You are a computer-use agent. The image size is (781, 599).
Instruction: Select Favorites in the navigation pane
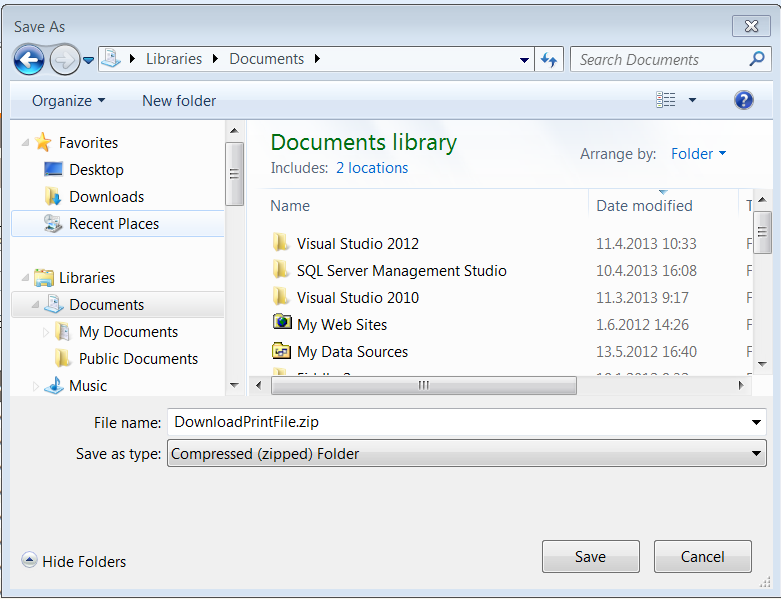click(x=88, y=143)
